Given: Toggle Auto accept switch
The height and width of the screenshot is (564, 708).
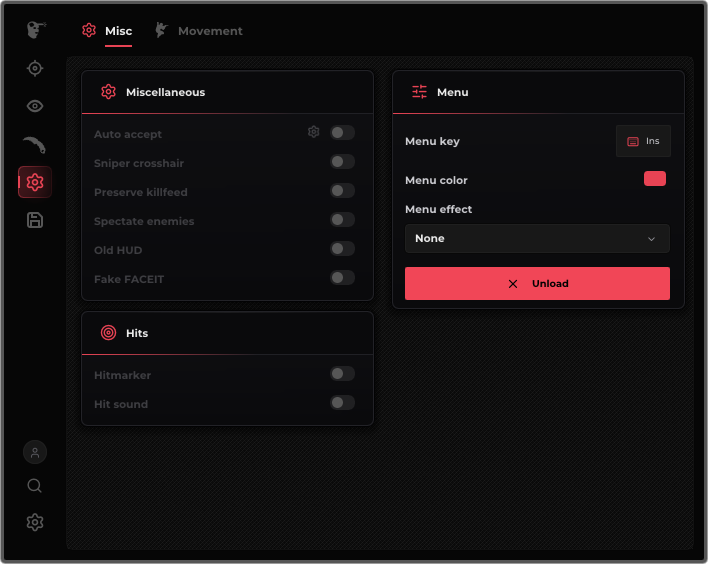Looking at the screenshot, I should (342, 133).
